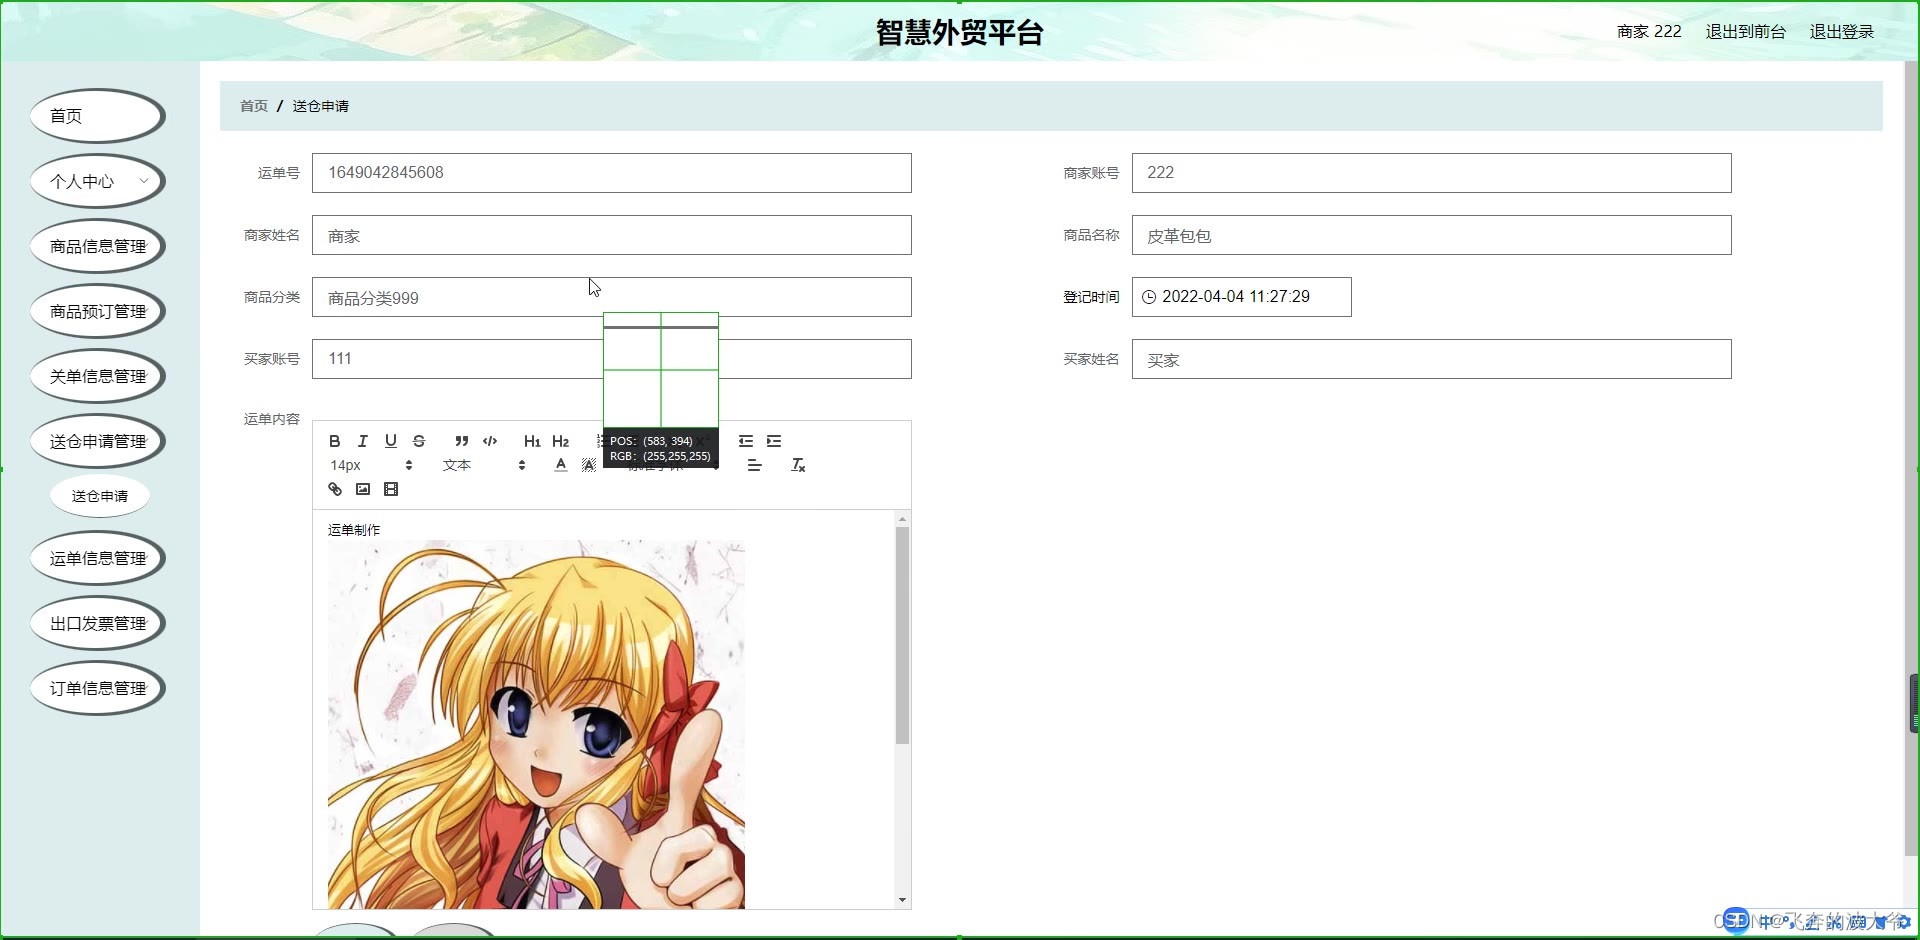This screenshot has width=1920, height=940.
Task: Open 出口发票管理 in the sidebar
Action: click(98, 623)
